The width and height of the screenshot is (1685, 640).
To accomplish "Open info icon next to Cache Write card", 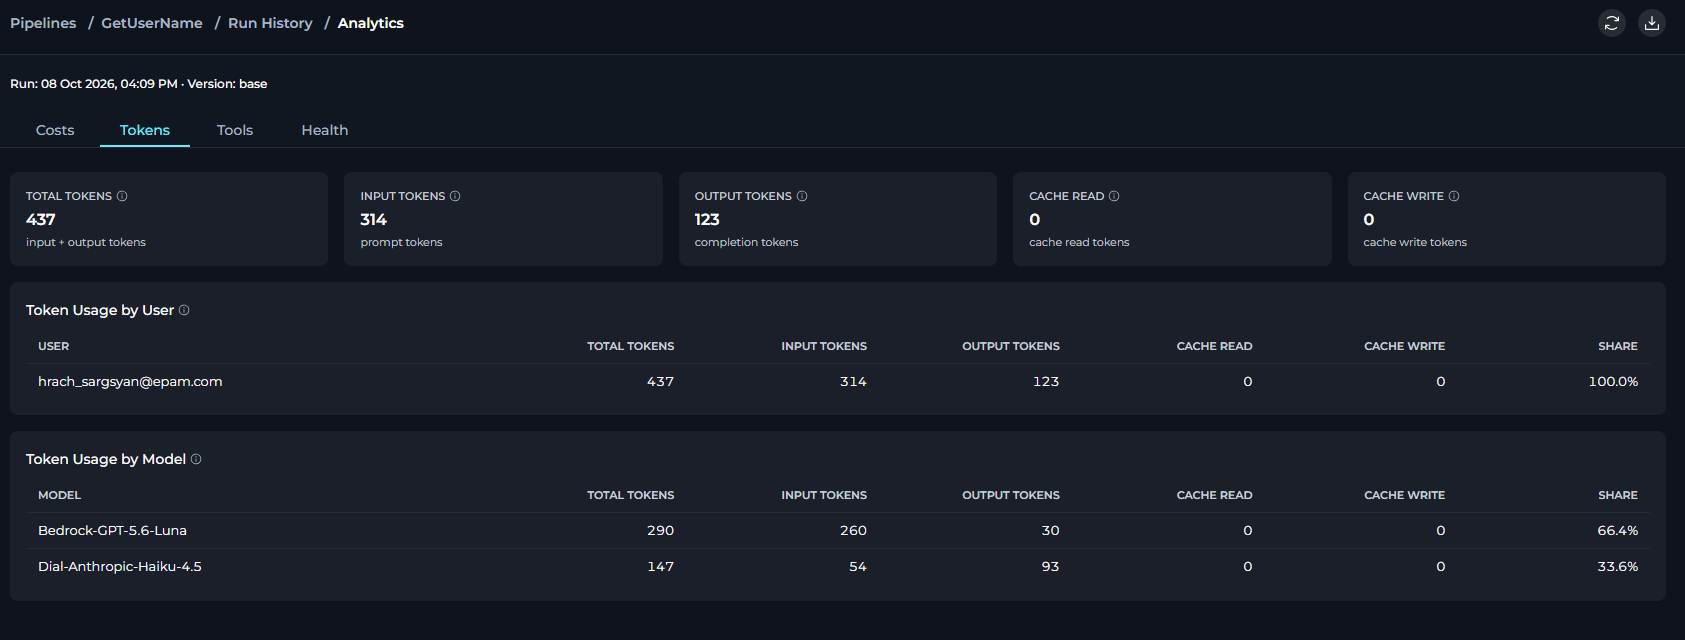I will pos(1454,196).
